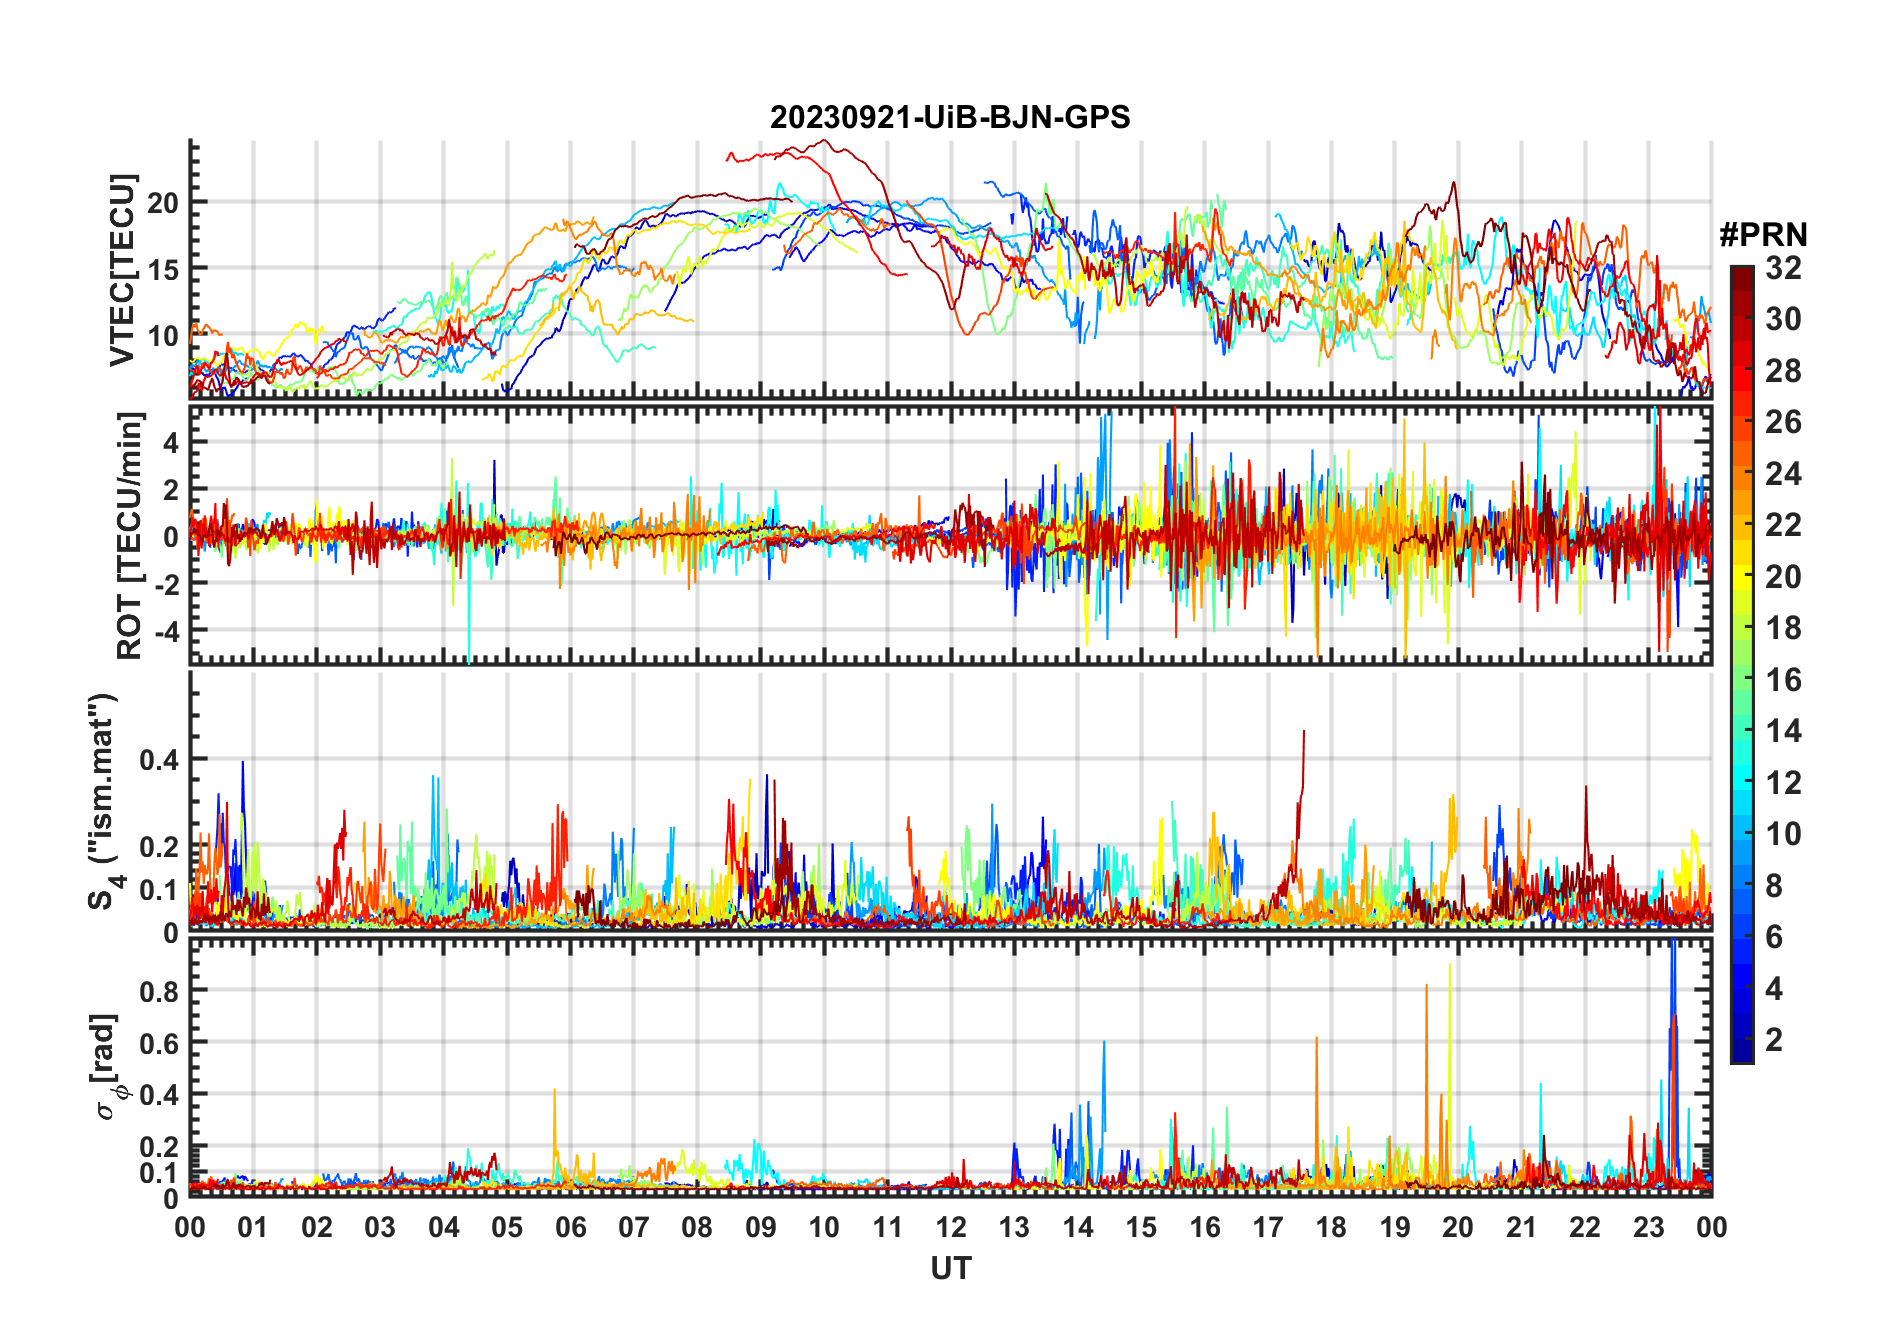Click the x-axis tick label 18
Image resolution: width=1902 pixels, height=1330 pixels.
pos(1331,1227)
